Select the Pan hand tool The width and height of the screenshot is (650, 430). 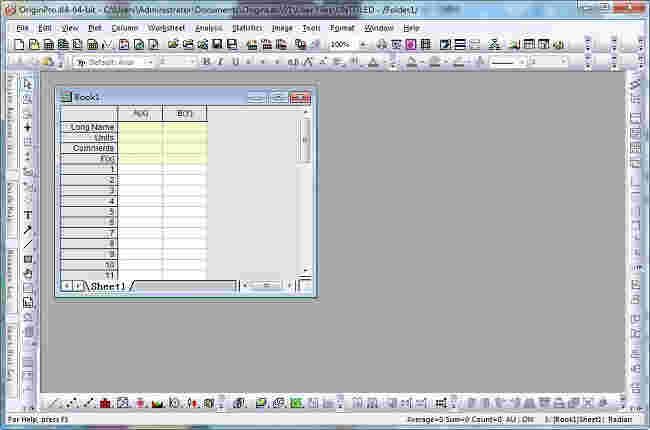pos(28,273)
